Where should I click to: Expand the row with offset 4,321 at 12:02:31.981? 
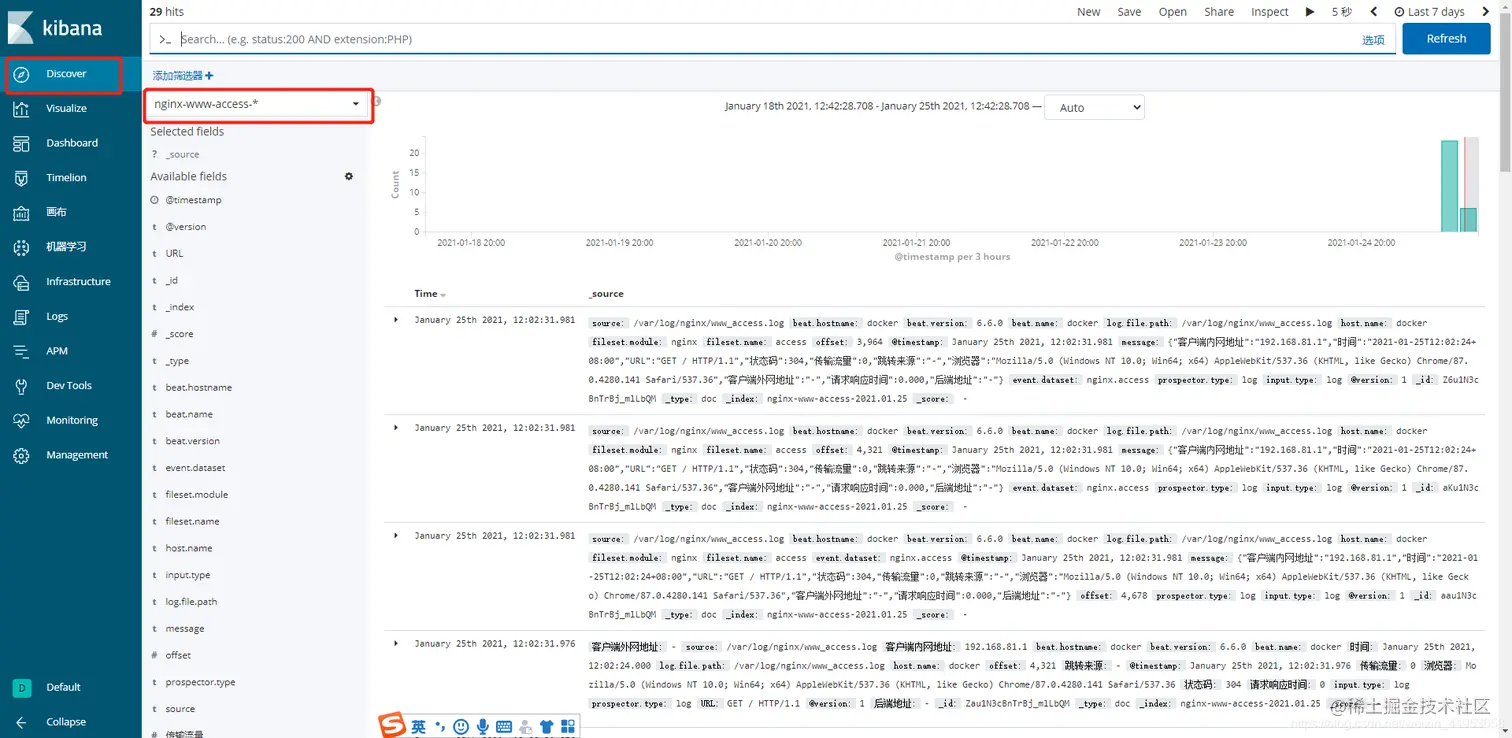point(396,427)
